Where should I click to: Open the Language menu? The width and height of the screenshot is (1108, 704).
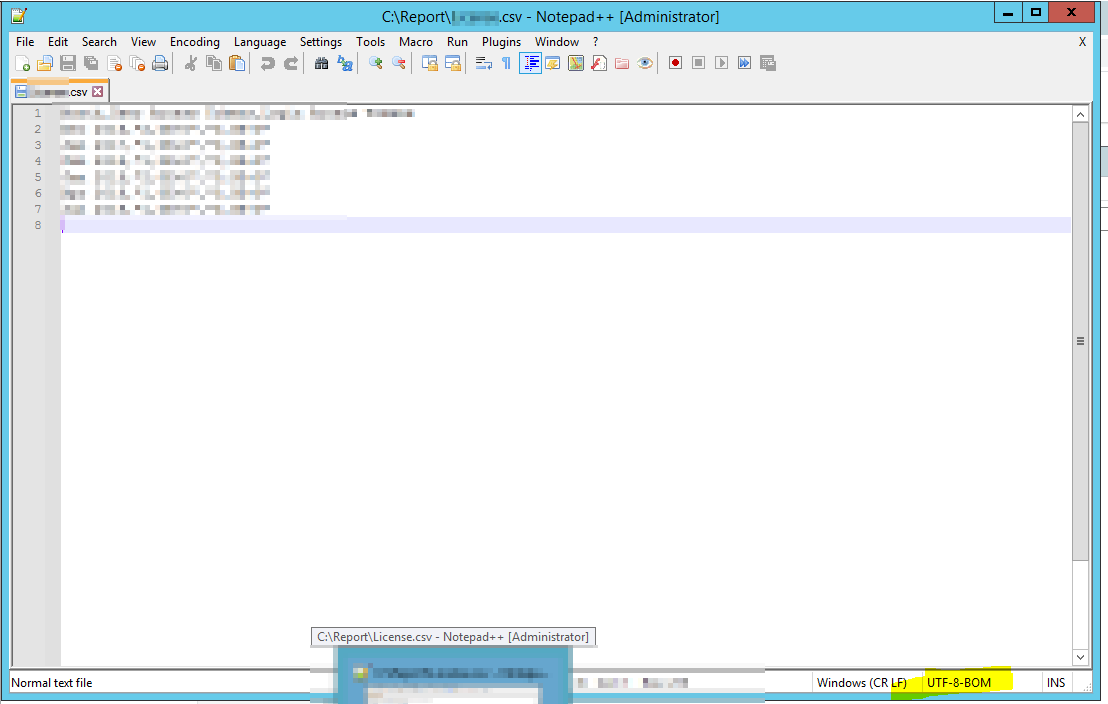tap(260, 42)
